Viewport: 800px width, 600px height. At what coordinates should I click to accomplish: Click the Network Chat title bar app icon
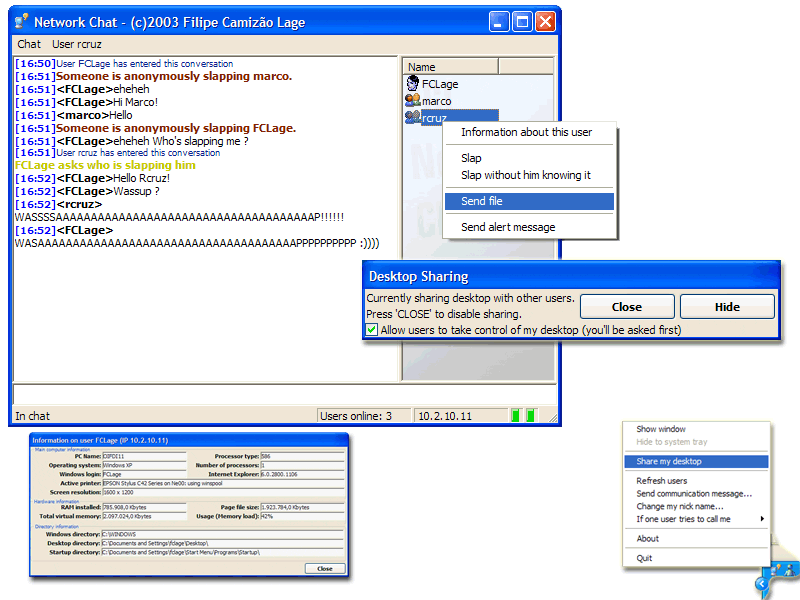[x=21, y=21]
